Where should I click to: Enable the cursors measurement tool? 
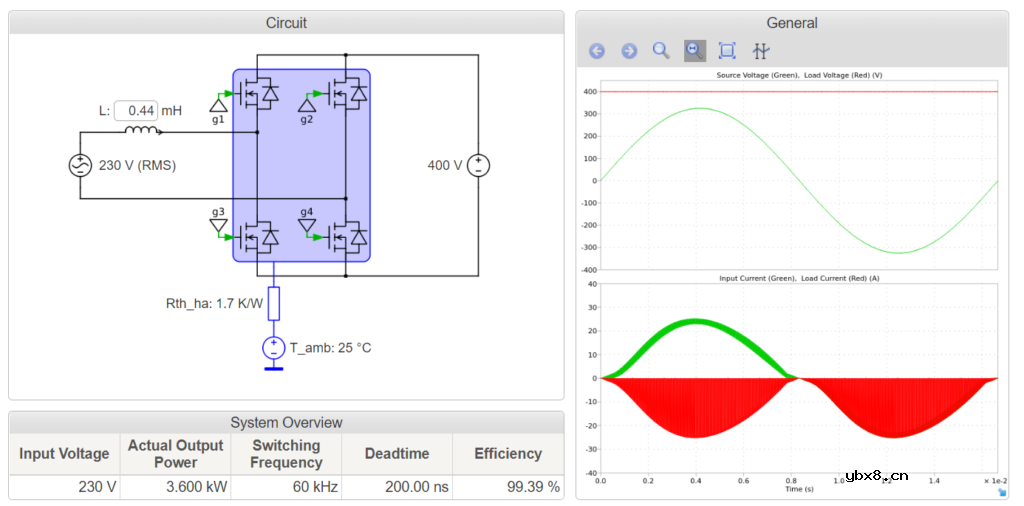pyautogui.click(x=760, y=51)
